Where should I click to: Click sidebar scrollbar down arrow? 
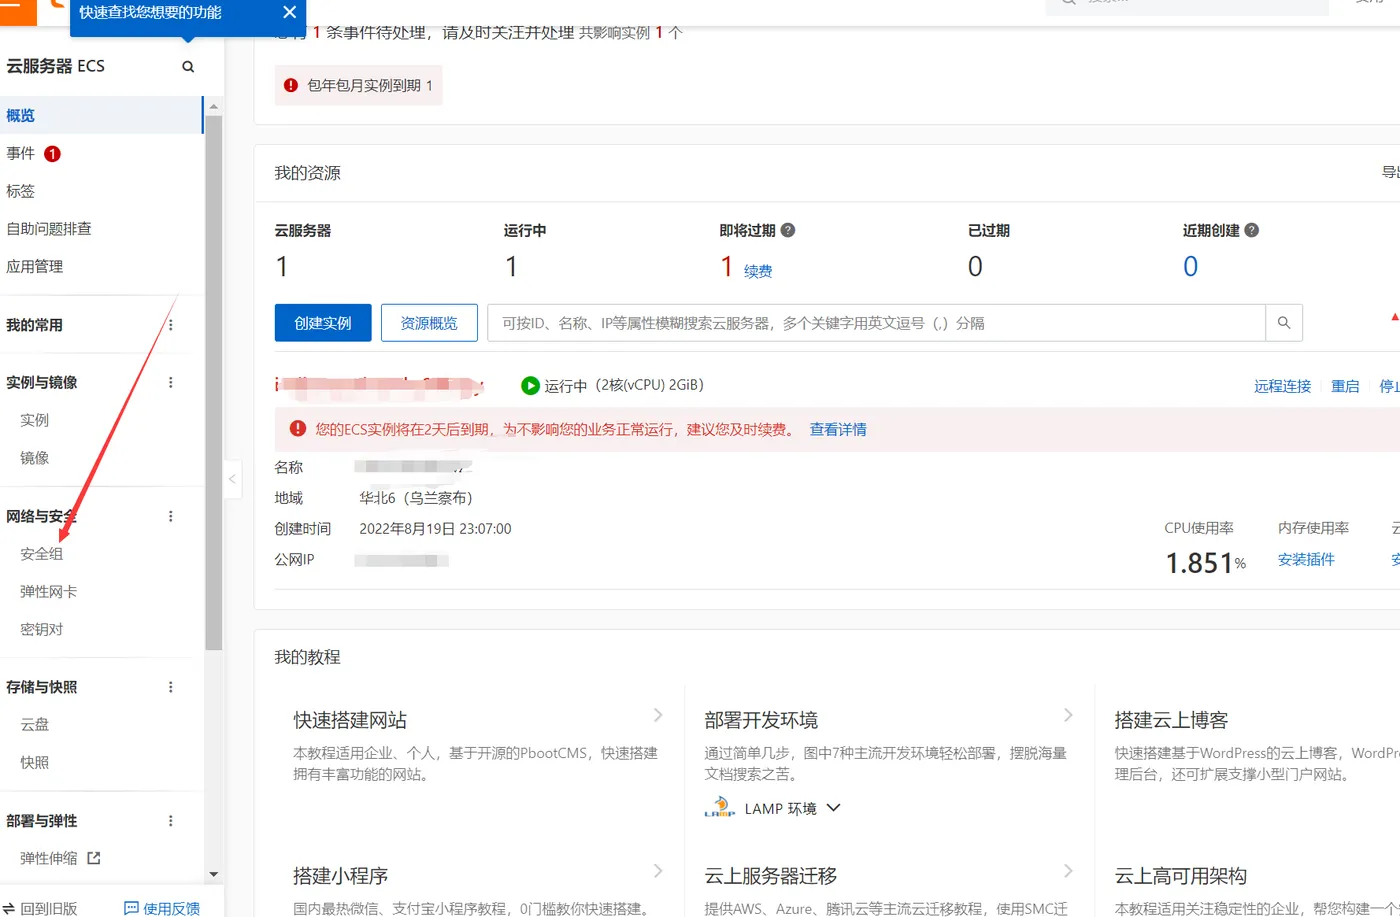[213, 874]
